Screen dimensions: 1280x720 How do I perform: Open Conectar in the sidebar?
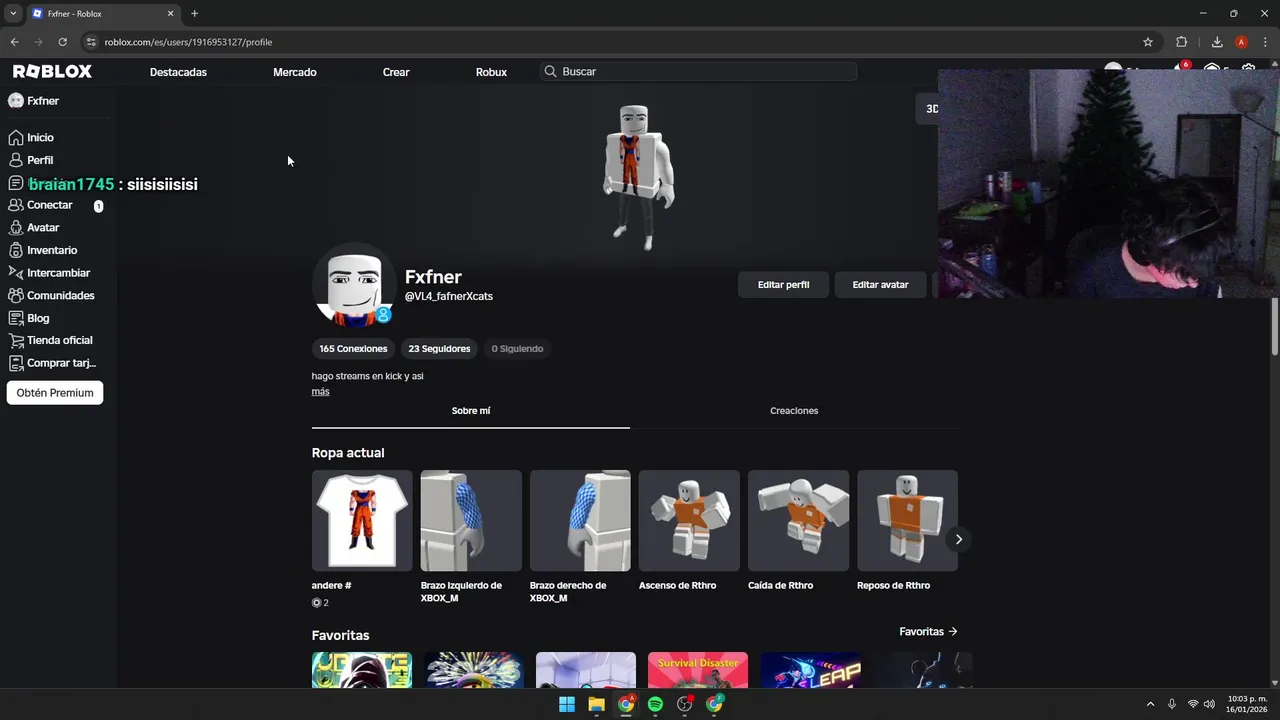coord(50,205)
